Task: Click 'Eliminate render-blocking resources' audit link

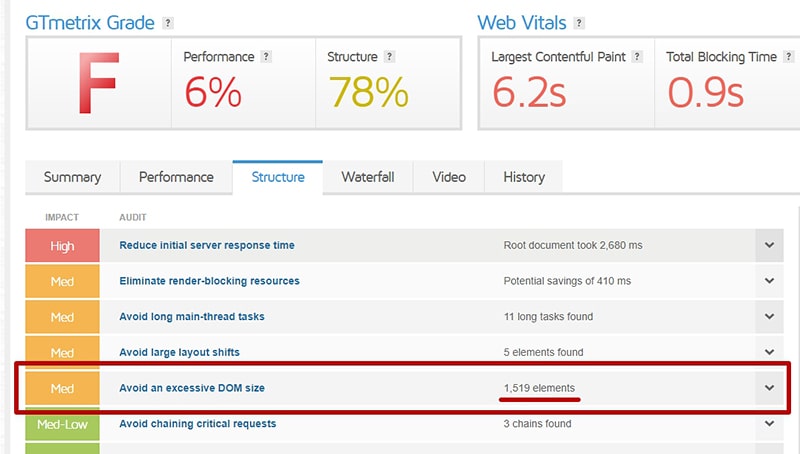Action: coord(209,281)
